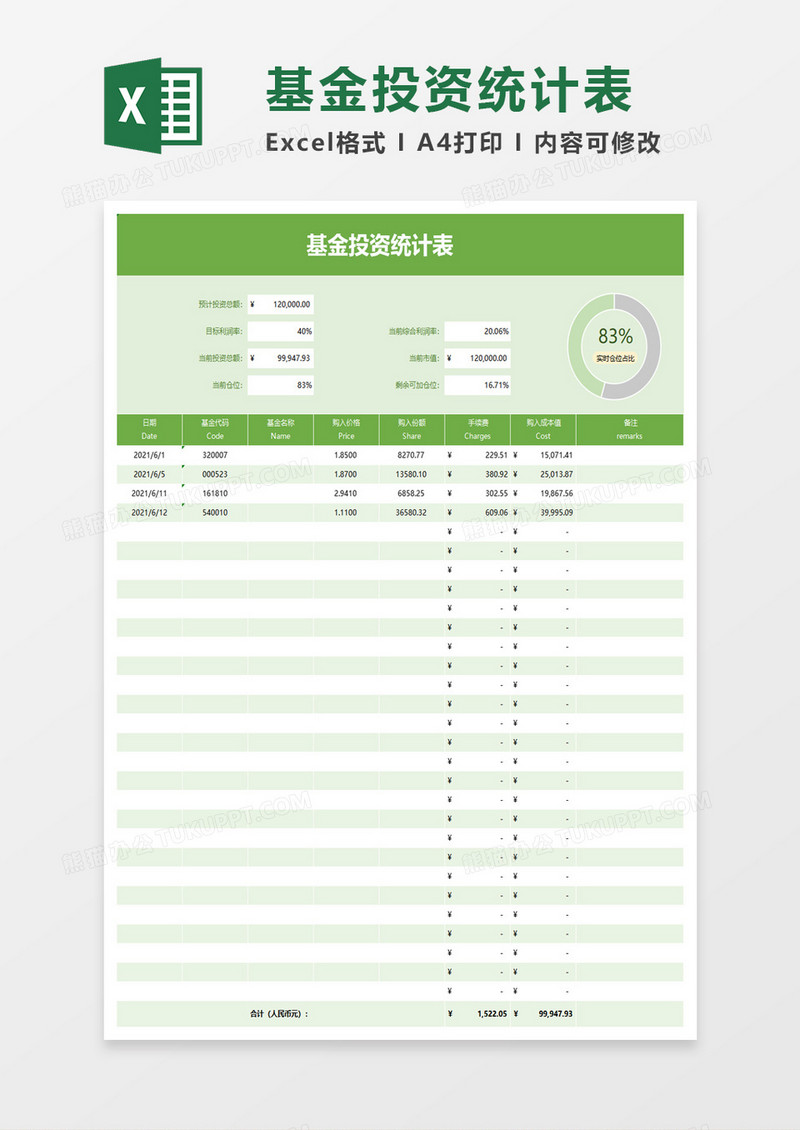Click the 日期 Date column header
The height and width of the screenshot is (1130, 800).
click(149, 430)
